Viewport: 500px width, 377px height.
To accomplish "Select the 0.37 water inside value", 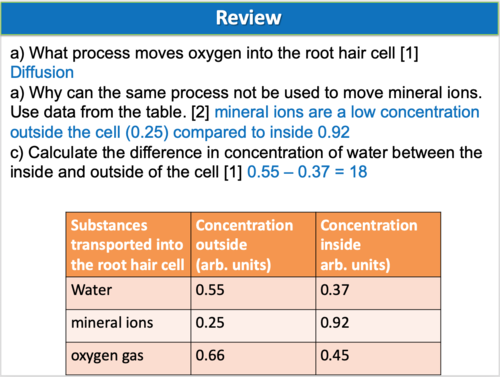I will tap(378, 293).
